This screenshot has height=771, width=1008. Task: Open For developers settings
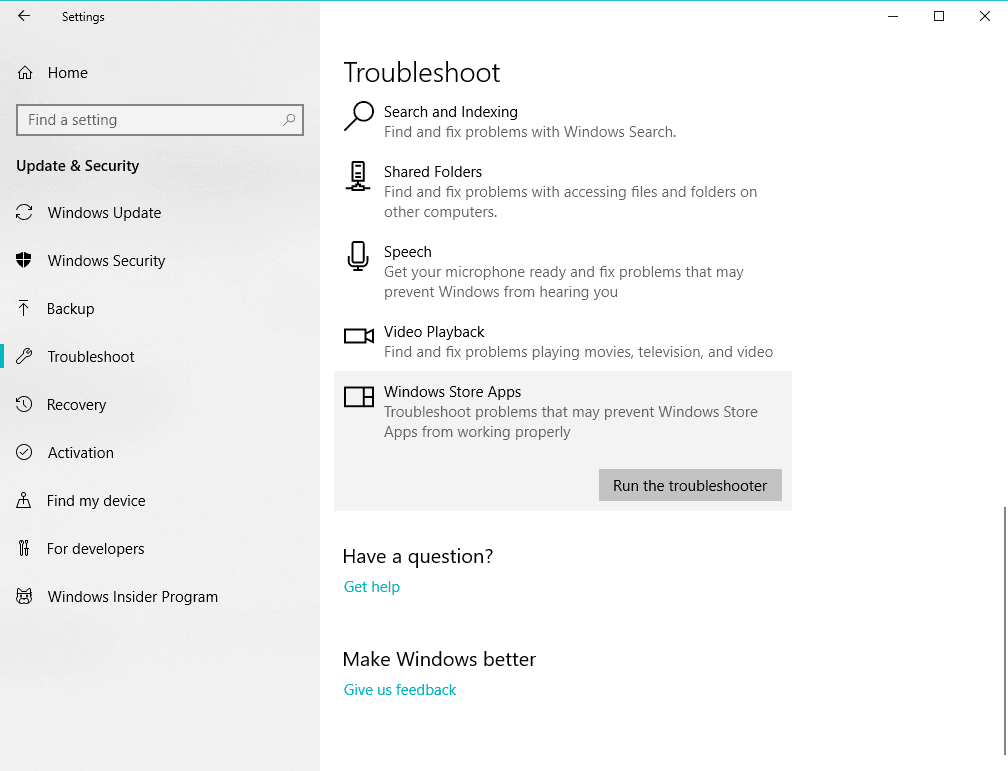pos(159,549)
